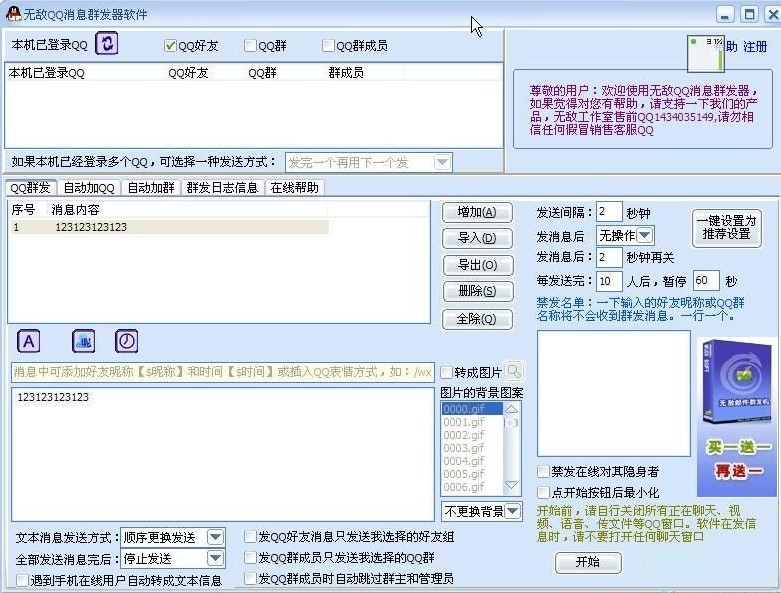Select 0000.gif in background list
The image size is (781, 593).
[472, 409]
